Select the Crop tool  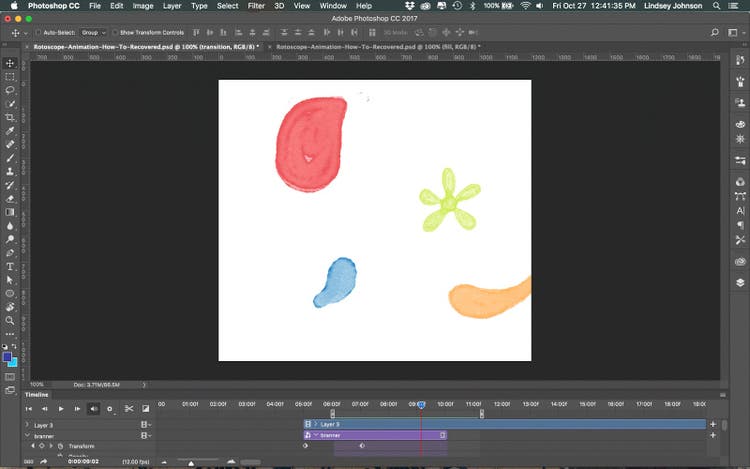pos(10,117)
